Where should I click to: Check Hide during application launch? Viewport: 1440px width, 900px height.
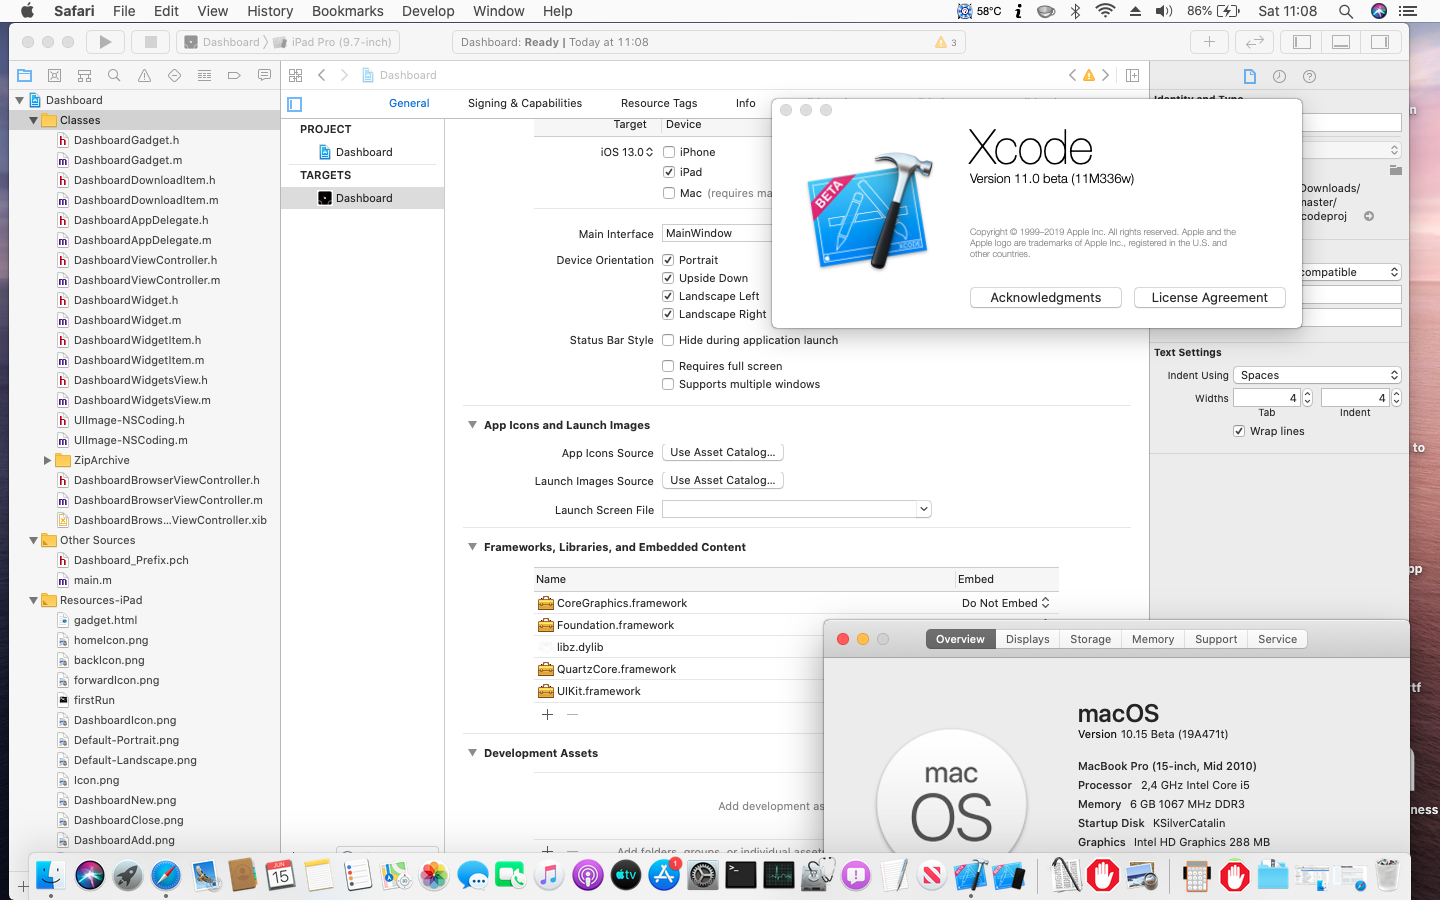point(668,340)
